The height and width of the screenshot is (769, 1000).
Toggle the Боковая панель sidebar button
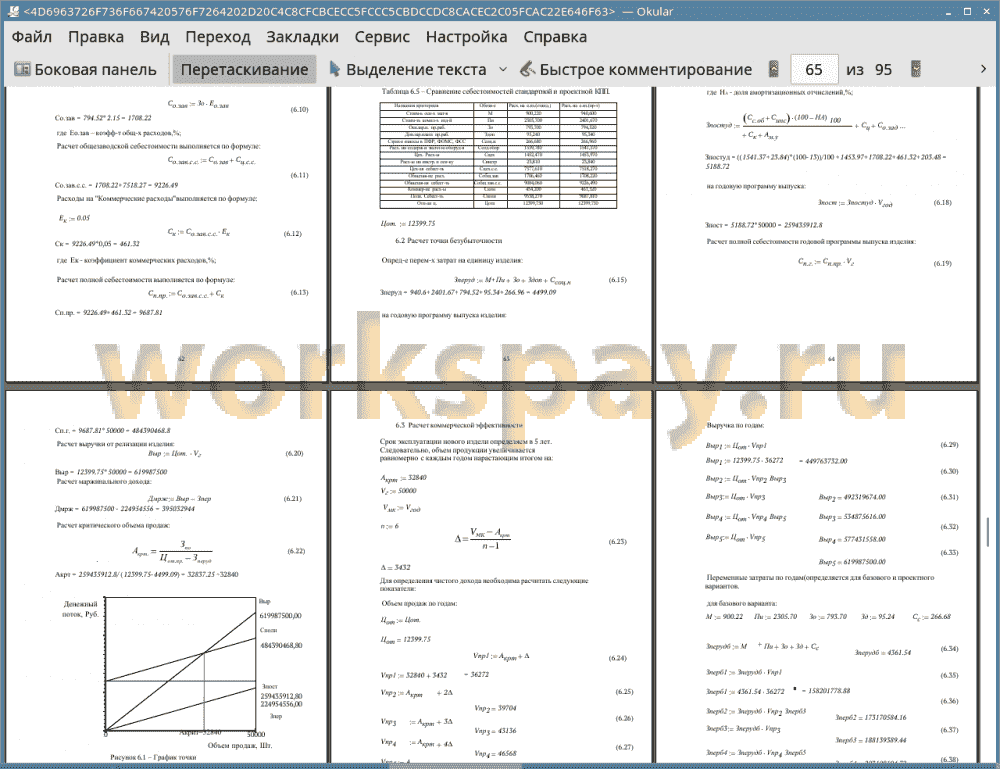(86, 69)
